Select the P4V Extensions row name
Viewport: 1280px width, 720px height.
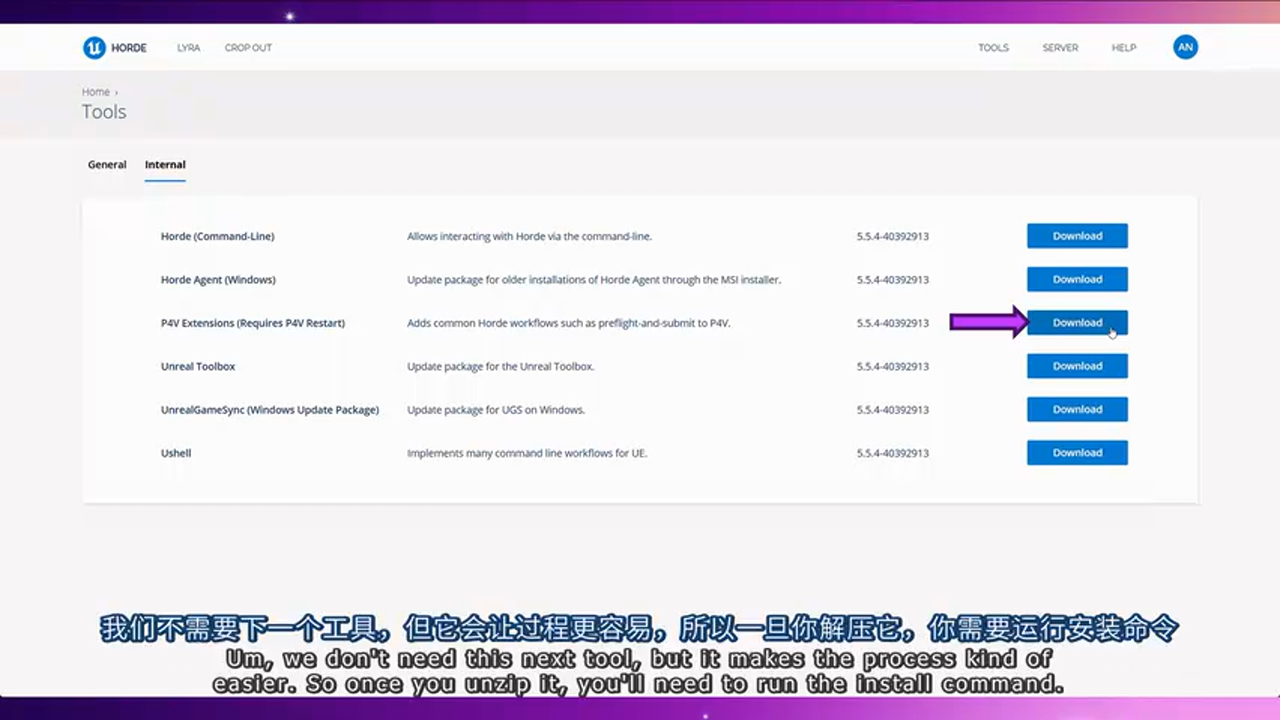pos(252,323)
